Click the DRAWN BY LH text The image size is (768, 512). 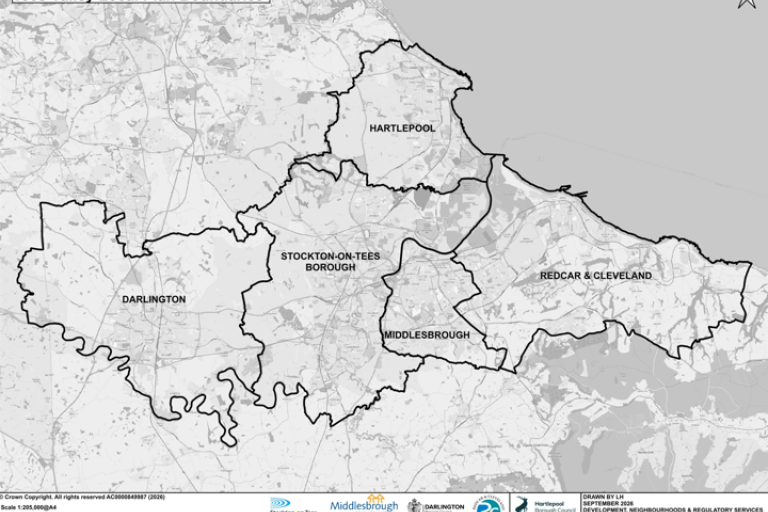[x=602, y=497]
